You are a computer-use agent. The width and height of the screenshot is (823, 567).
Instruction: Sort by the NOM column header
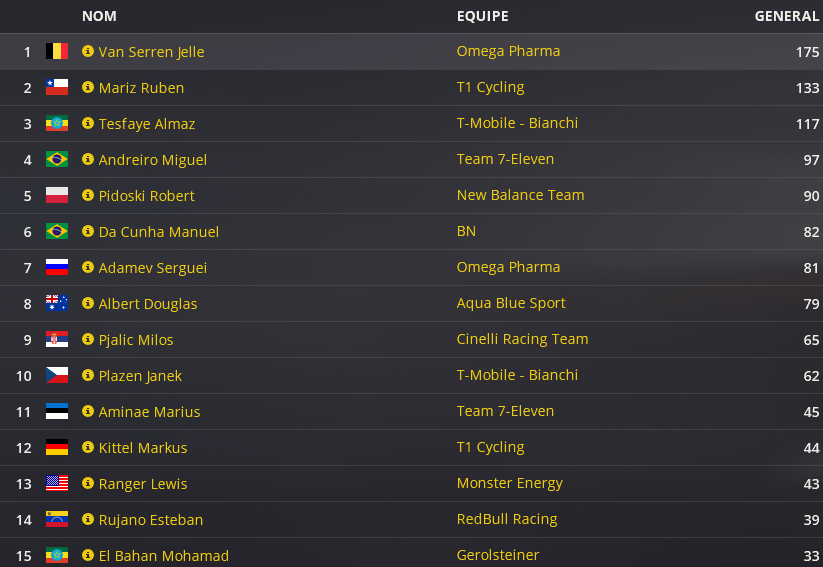(x=99, y=16)
